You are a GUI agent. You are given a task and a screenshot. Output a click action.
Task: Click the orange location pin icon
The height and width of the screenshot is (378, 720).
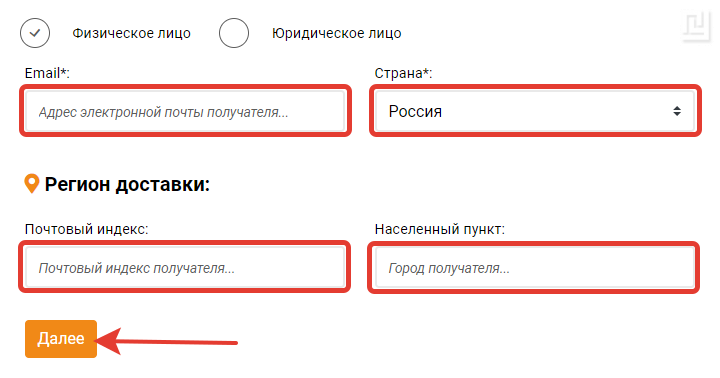click(x=32, y=184)
